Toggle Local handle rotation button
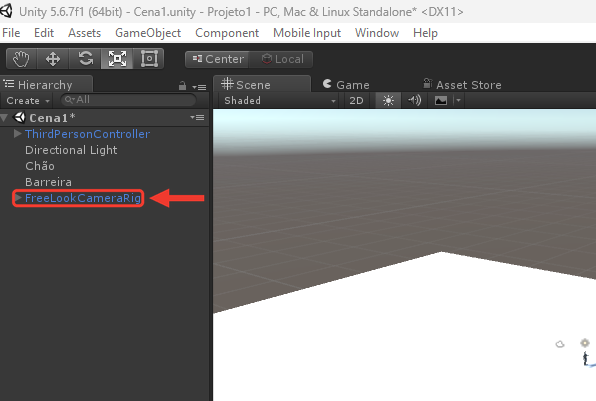 [281, 59]
